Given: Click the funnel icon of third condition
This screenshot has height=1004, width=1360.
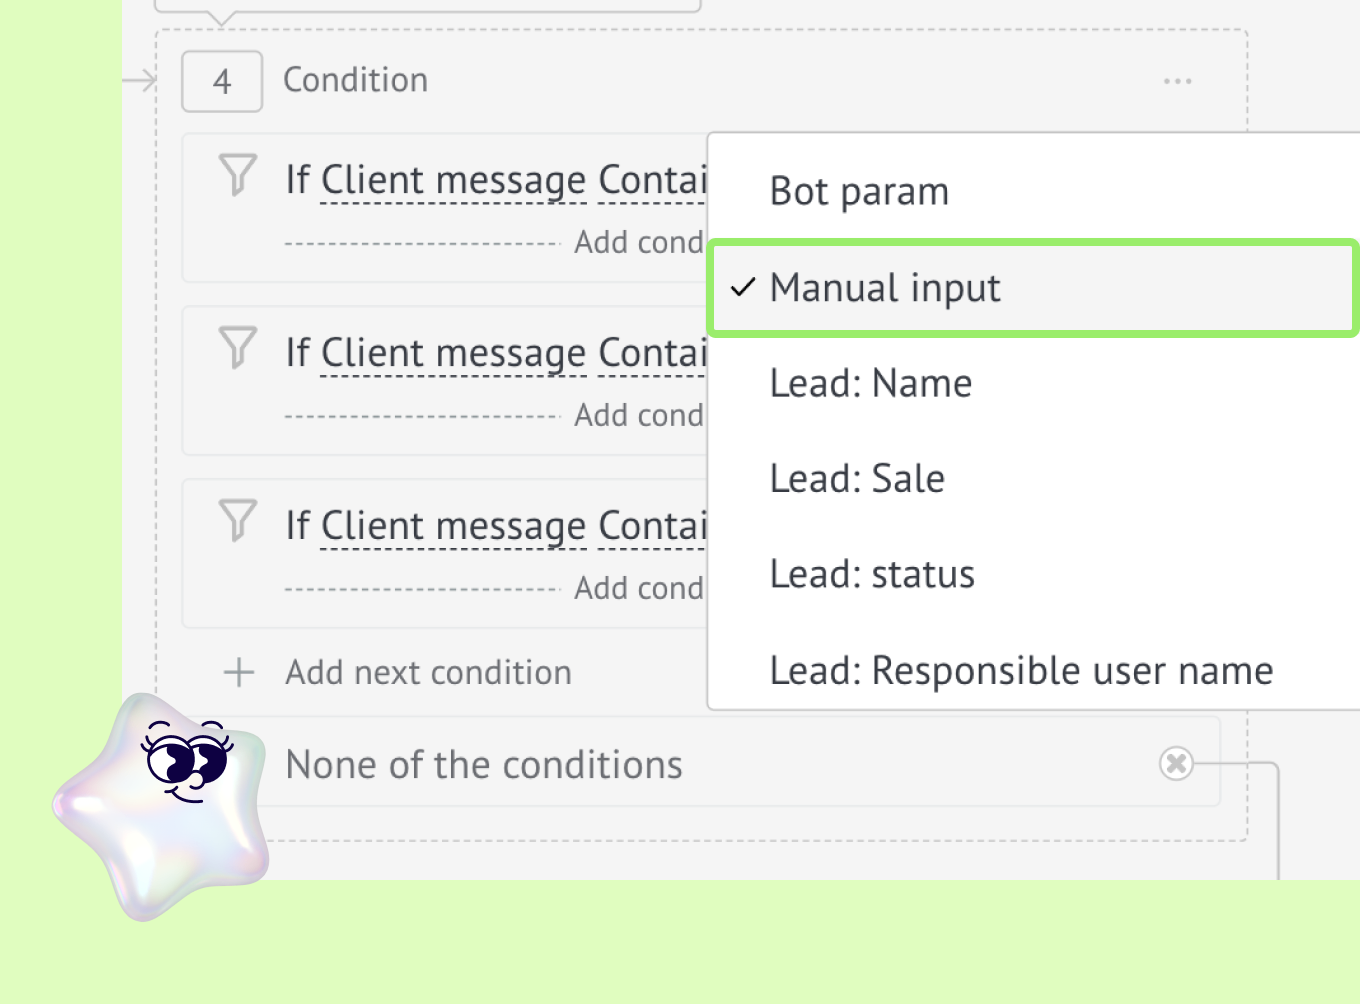Looking at the screenshot, I should tap(238, 521).
